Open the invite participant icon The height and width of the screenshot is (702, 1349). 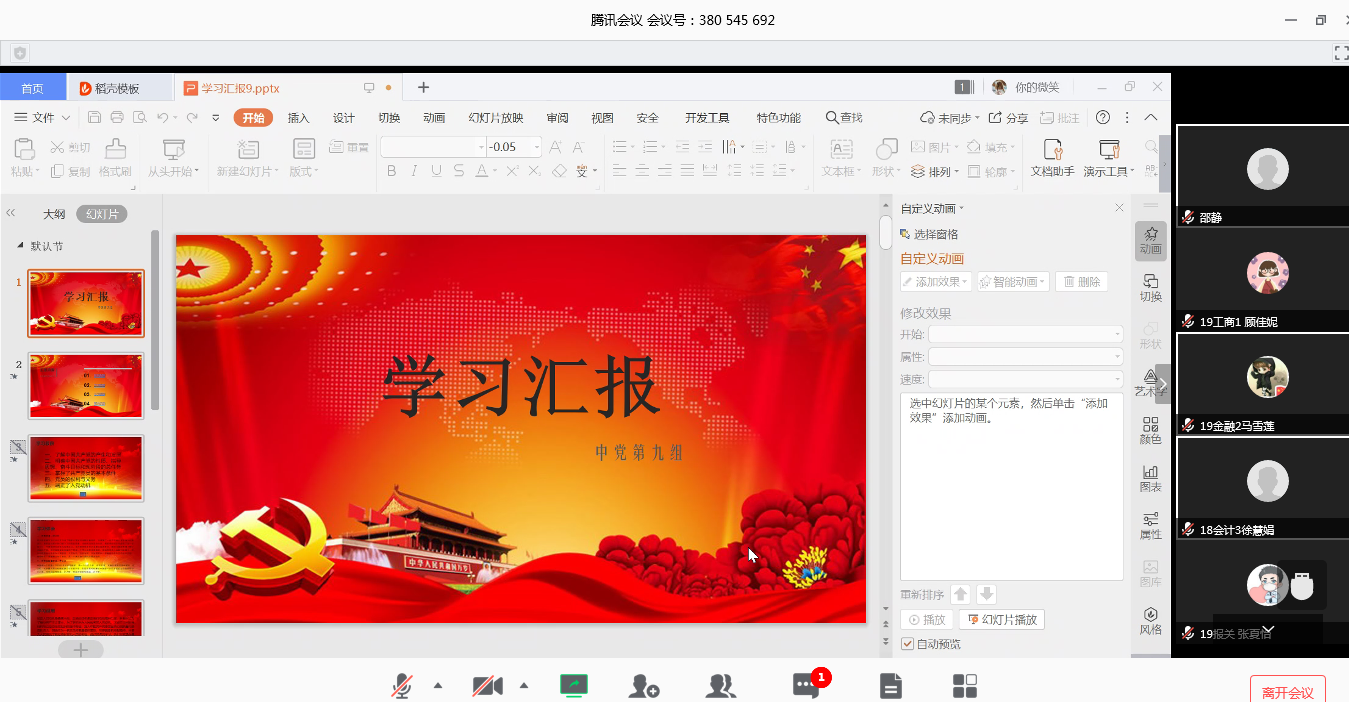[643, 685]
